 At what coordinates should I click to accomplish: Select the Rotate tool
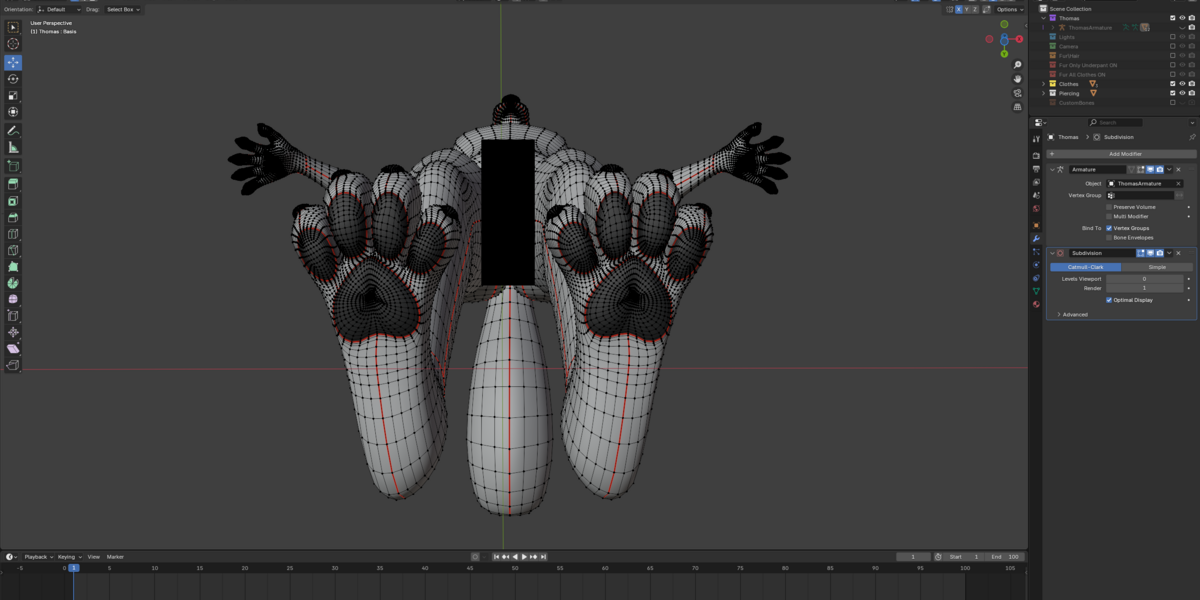(13, 79)
